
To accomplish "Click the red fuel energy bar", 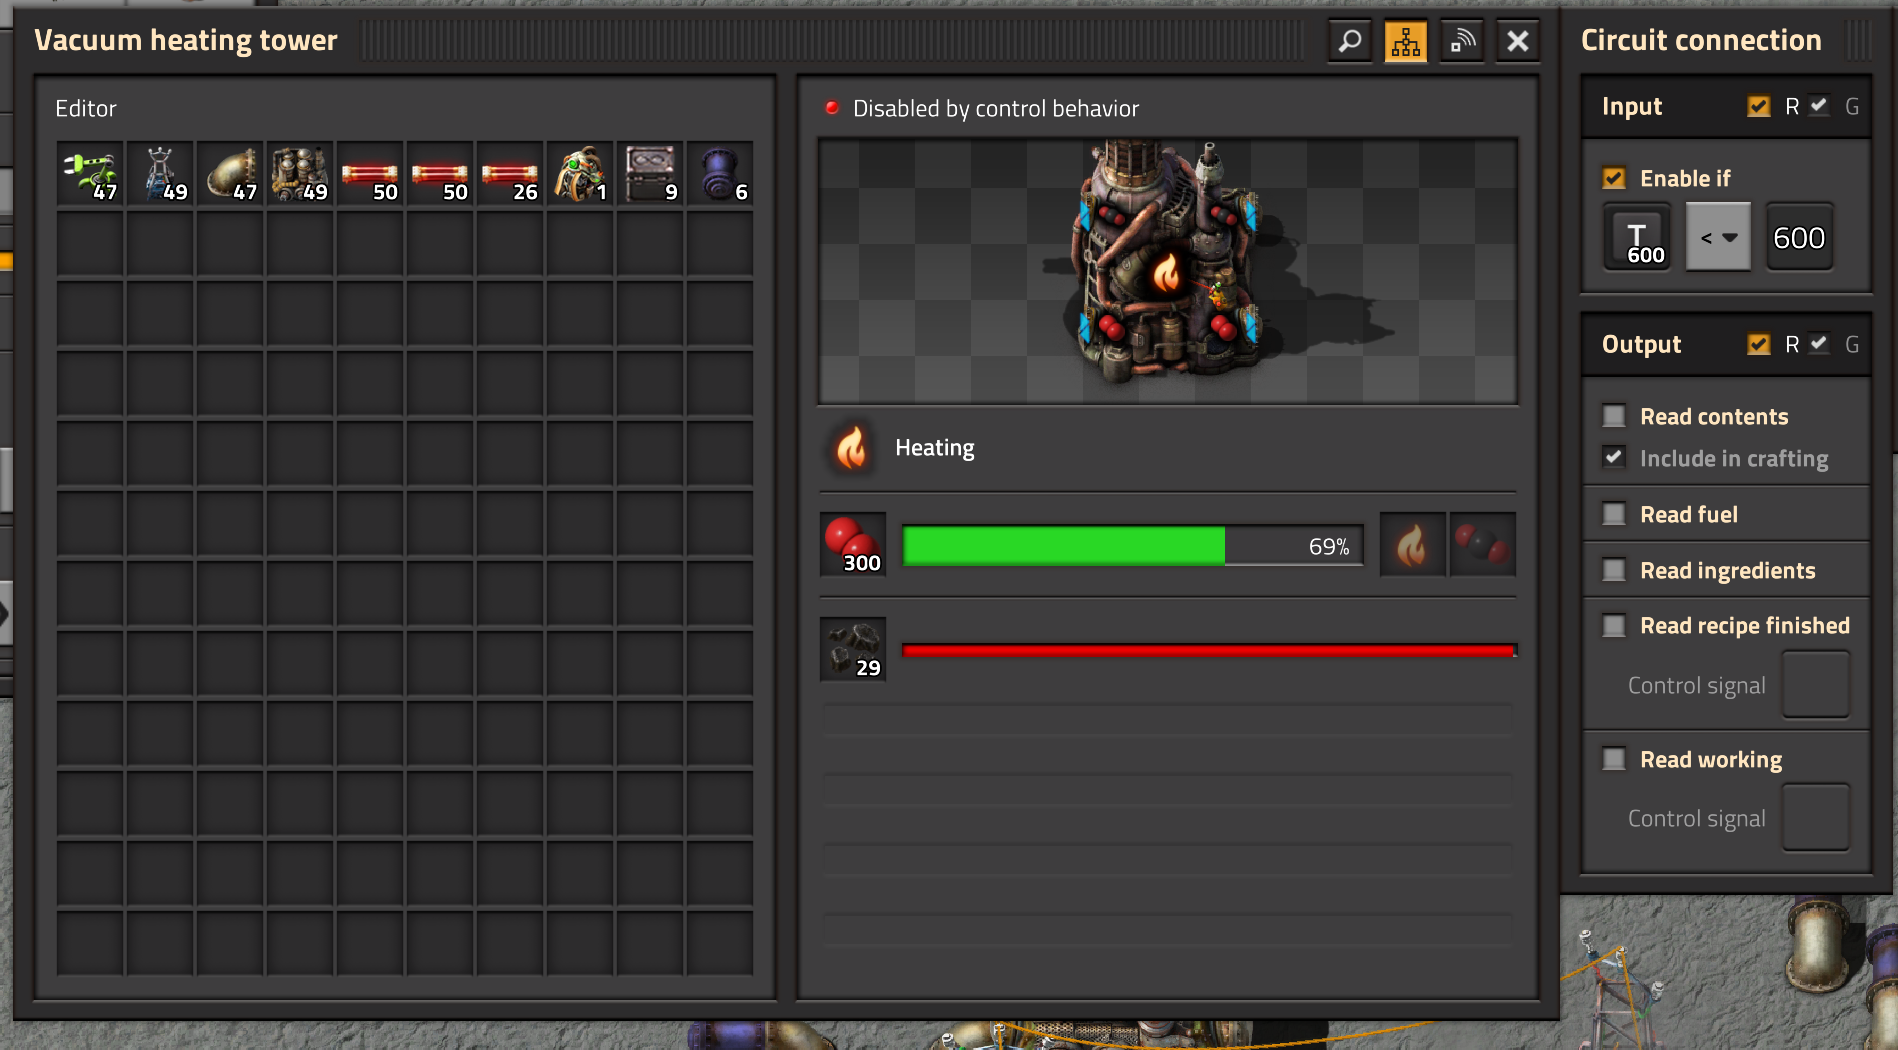I will coord(1209,651).
